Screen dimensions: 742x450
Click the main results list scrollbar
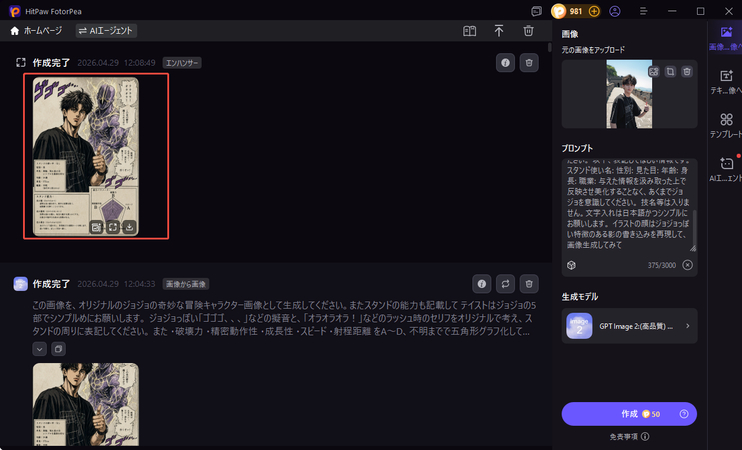click(x=549, y=47)
